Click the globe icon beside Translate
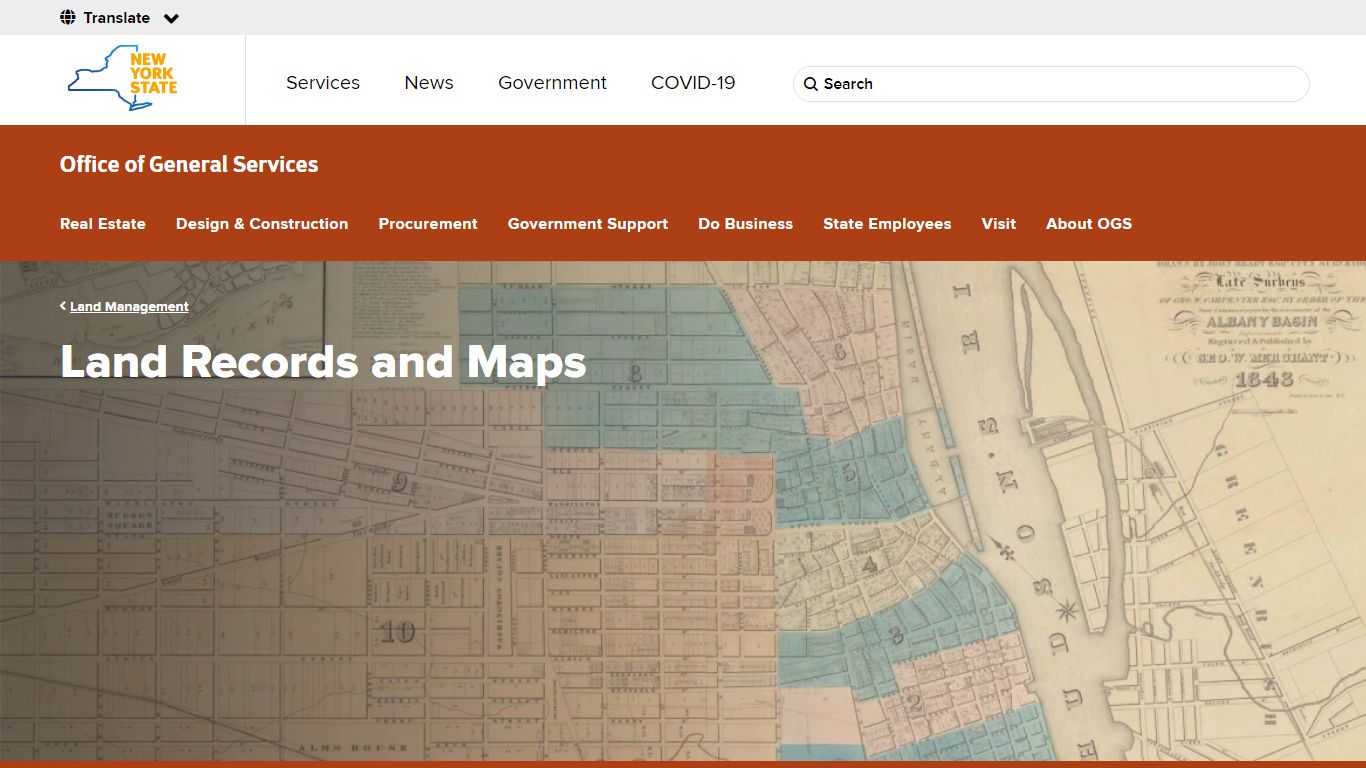Screen dimensions: 1366x768 68,17
